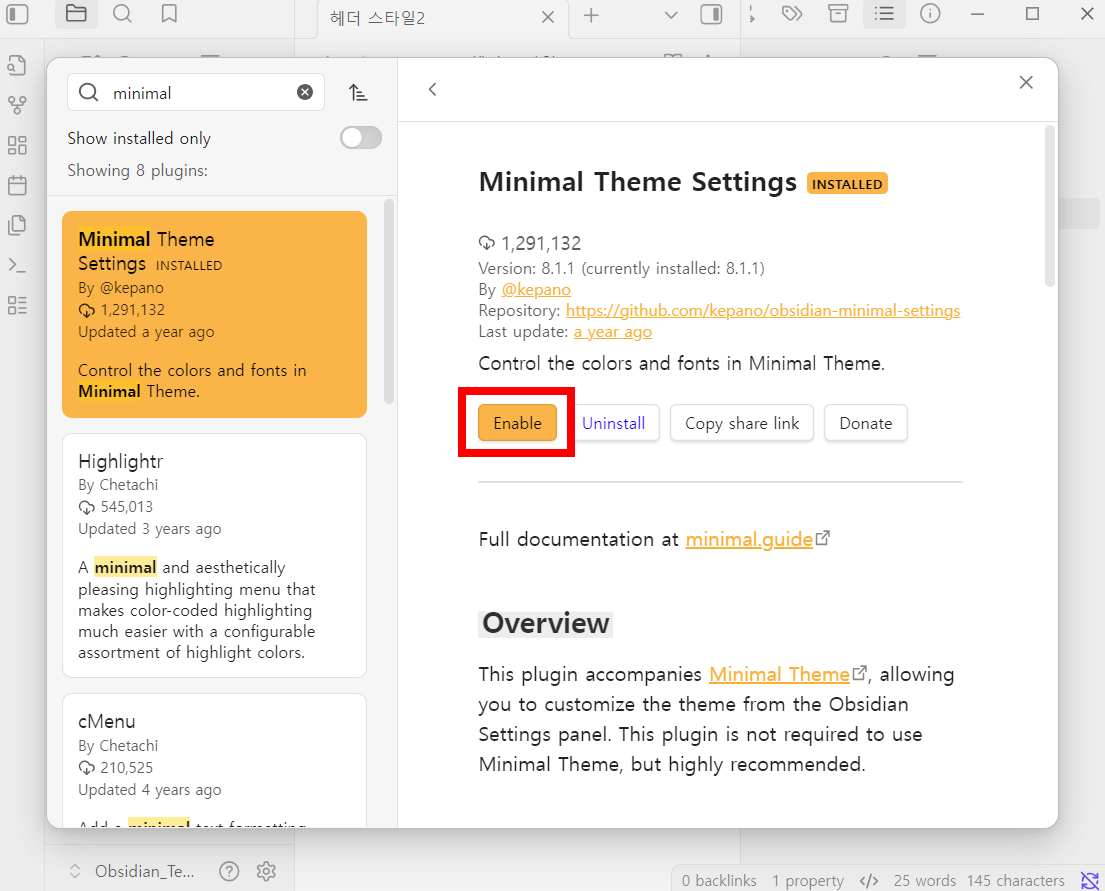Viewport: 1105px width, 891px height.
Task: Toggle Show installed only switch
Action: pyautogui.click(x=361, y=137)
